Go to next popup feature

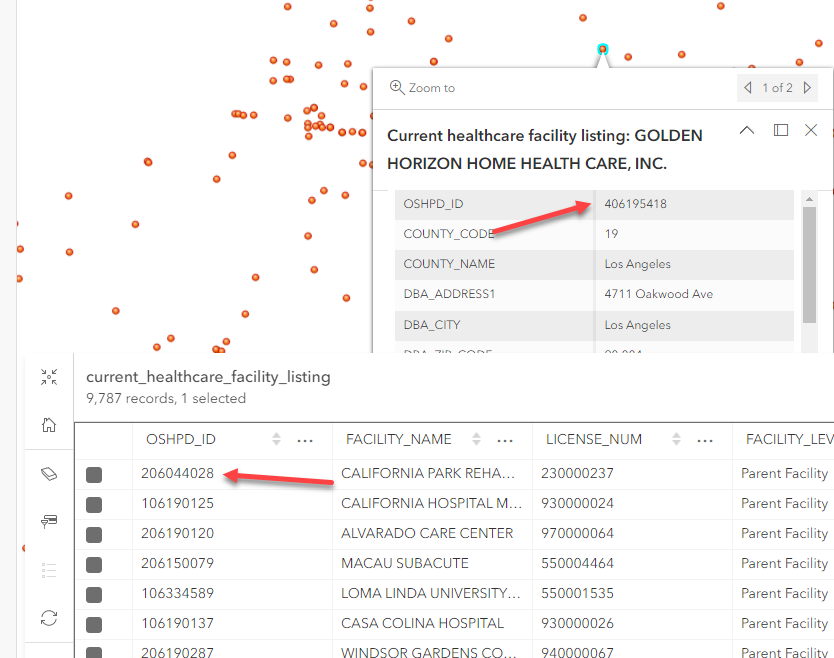[807, 88]
